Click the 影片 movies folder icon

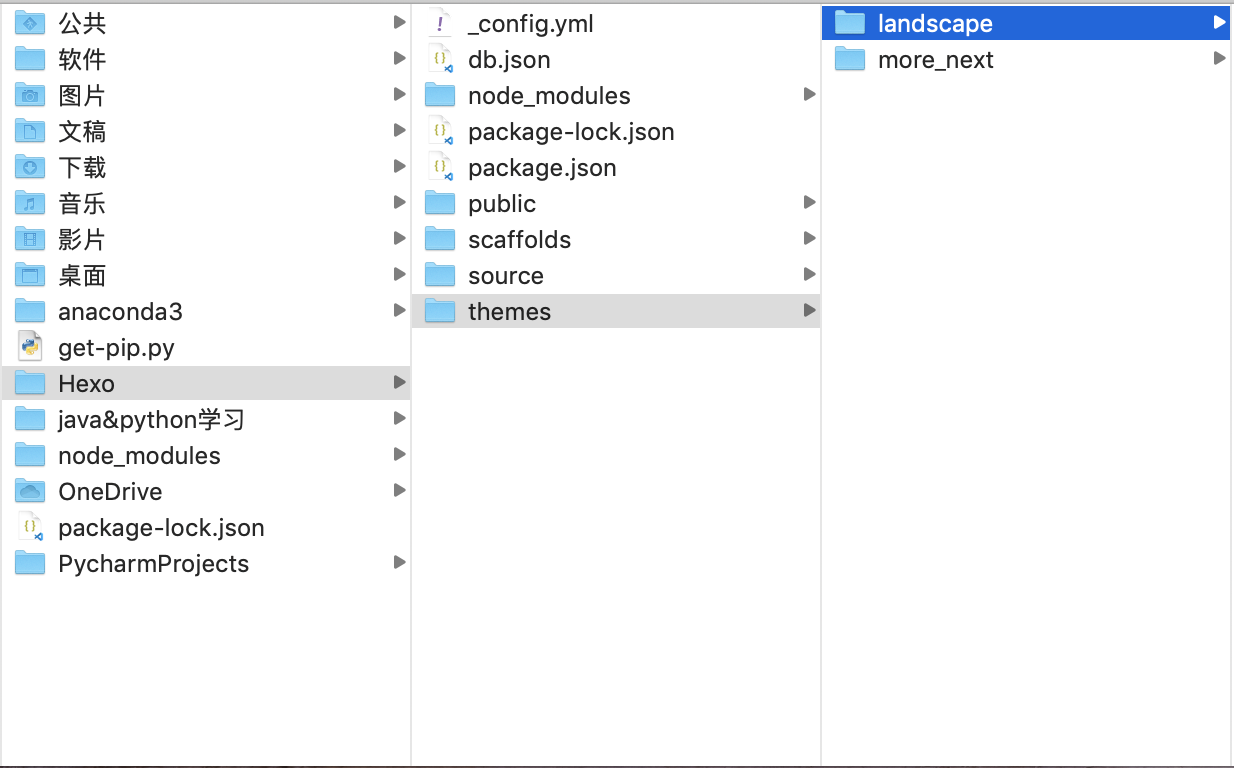[31, 239]
